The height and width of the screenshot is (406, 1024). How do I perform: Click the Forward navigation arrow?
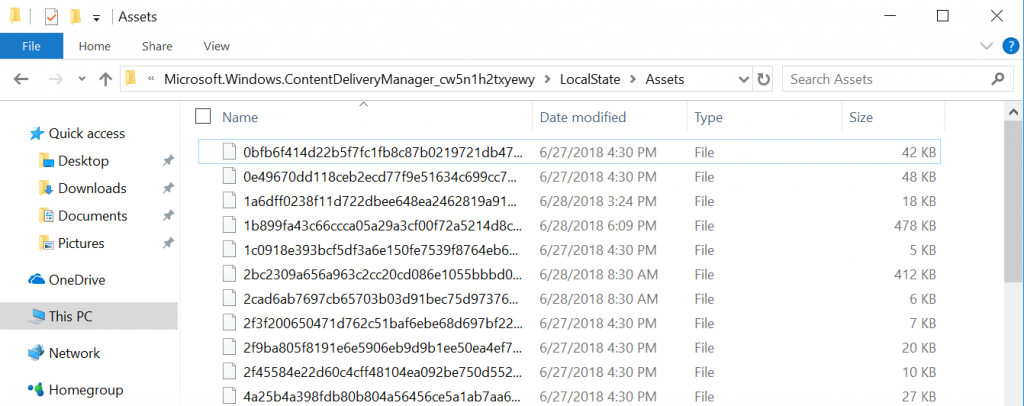click(x=56, y=80)
